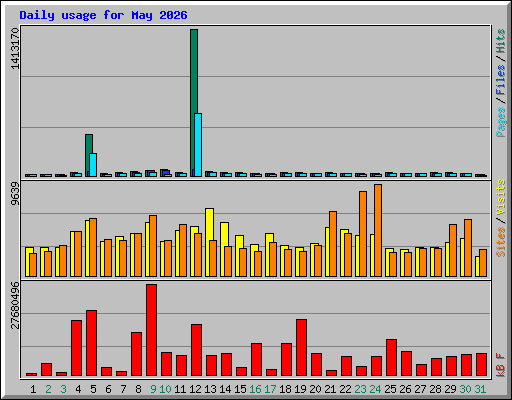Select the red KB bar for day 5
The height and width of the screenshot is (400, 512).
(x=91, y=343)
